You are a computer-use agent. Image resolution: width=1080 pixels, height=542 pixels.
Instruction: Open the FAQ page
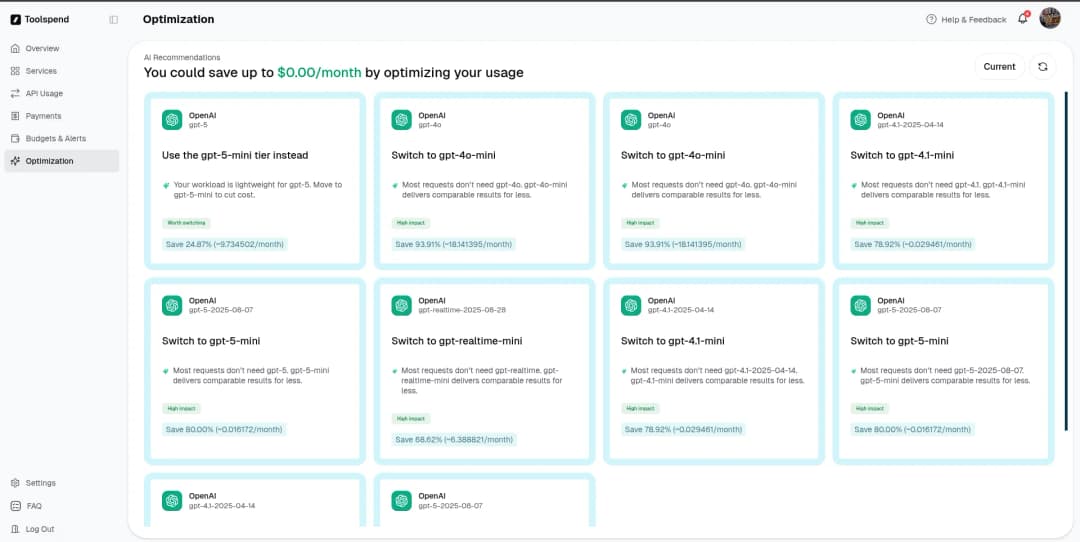[34, 506]
